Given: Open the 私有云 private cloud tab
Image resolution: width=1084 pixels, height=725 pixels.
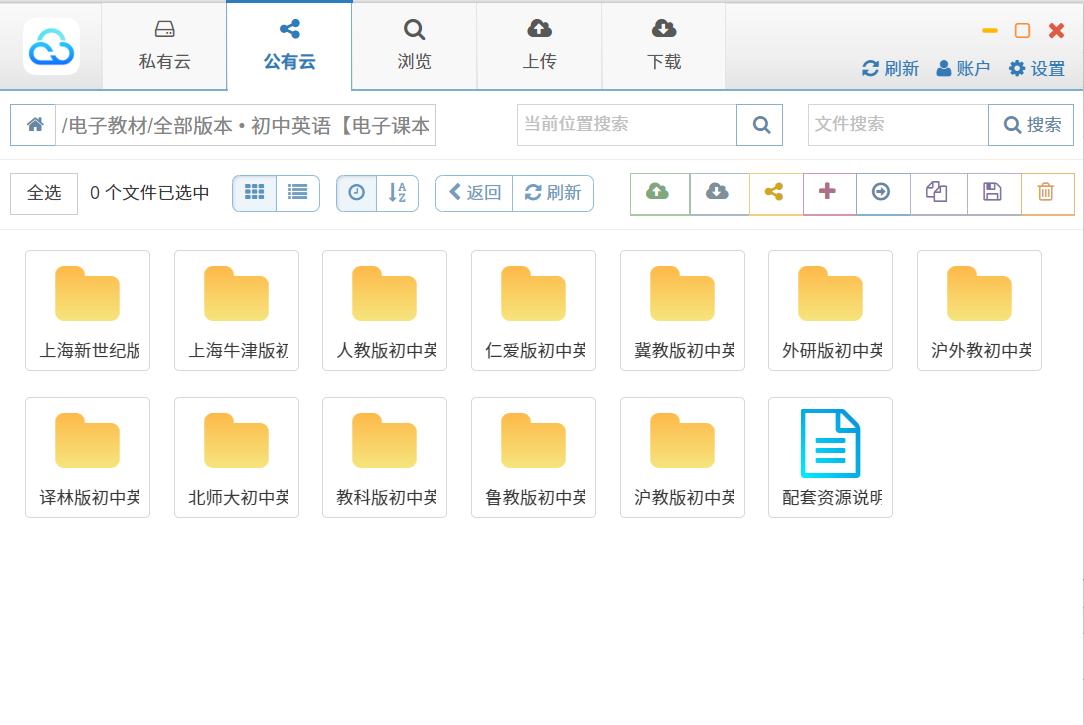Looking at the screenshot, I should pos(165,46).
